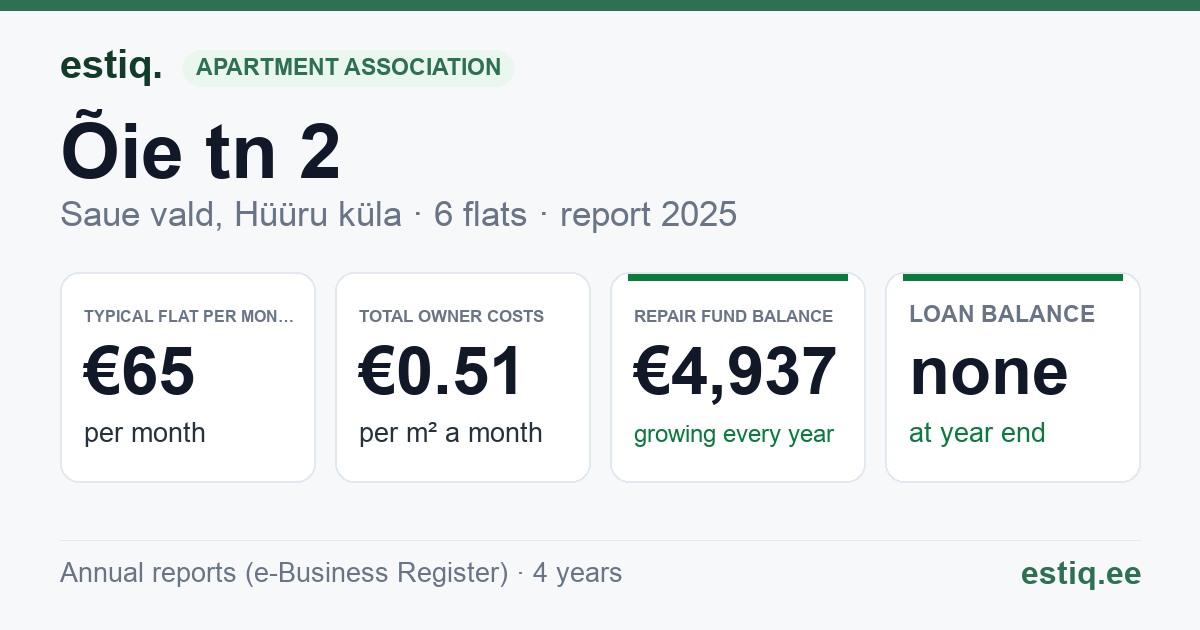The height and width of the screenshot is (630, 1200).
Task: Click the per month text under €65
Action: (145, 433)
